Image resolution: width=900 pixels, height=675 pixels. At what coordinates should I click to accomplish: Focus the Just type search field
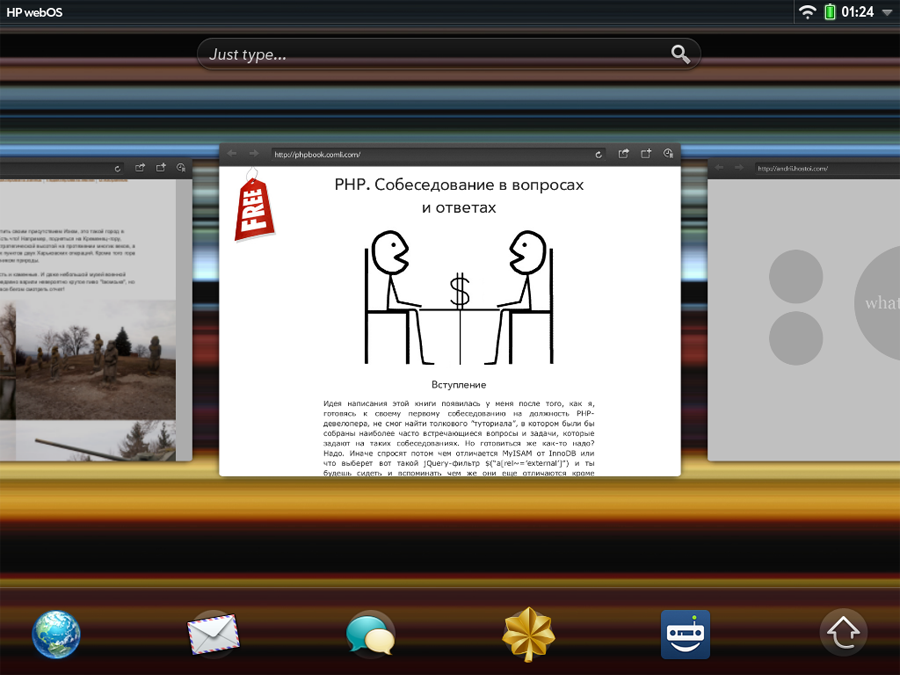pyautogui.click(x=448, y=54)
